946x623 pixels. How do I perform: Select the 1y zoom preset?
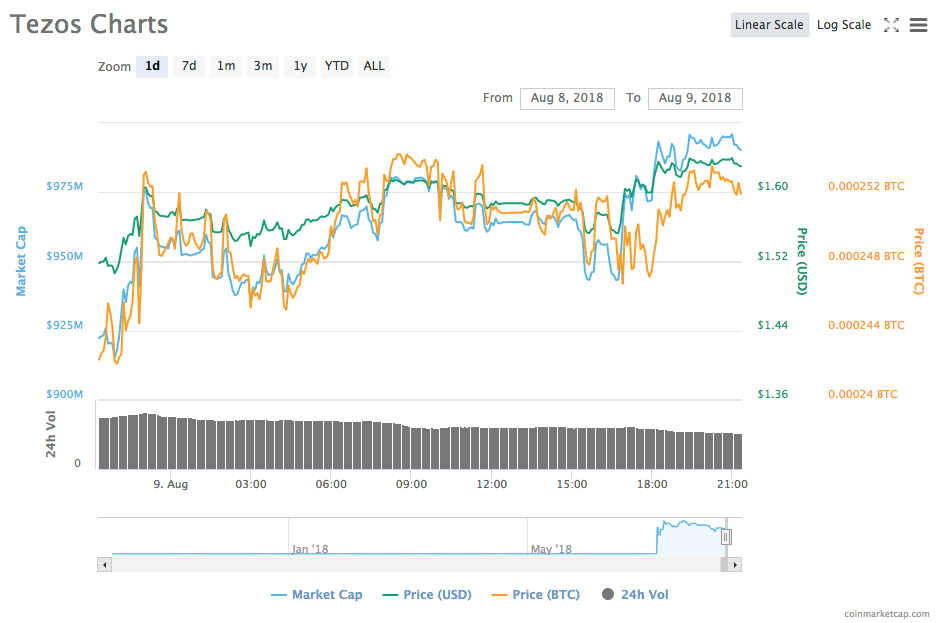coord(299,66)
